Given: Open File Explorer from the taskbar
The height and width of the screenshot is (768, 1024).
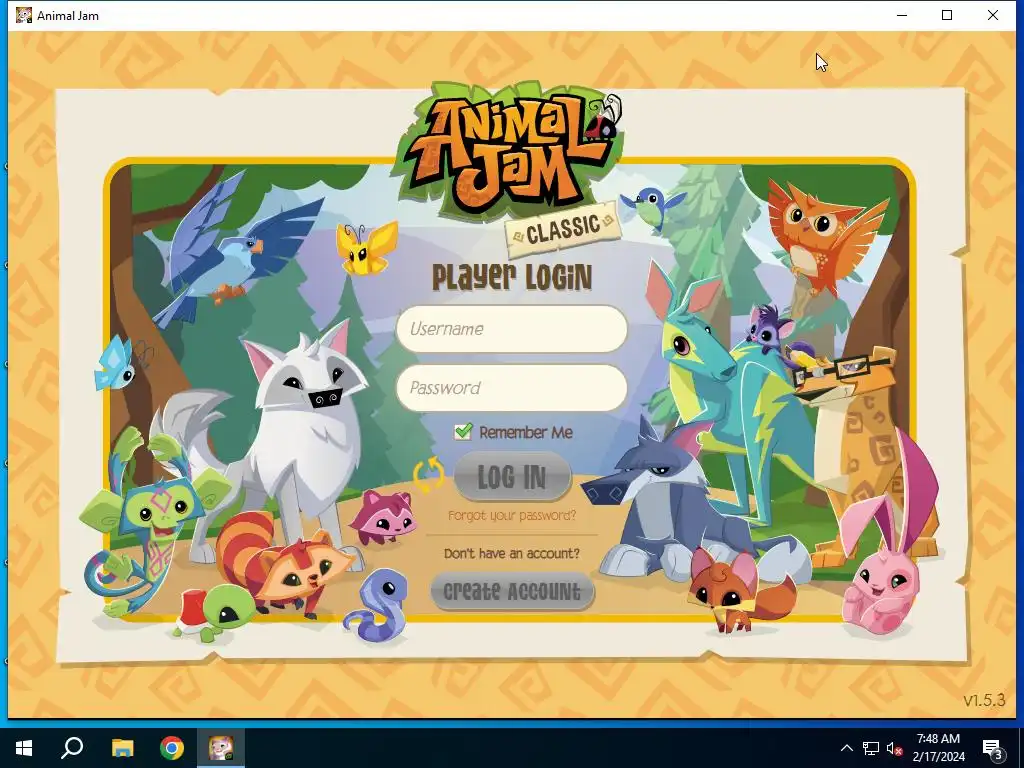Looking at the screenshot, I should tap(122, 748).
